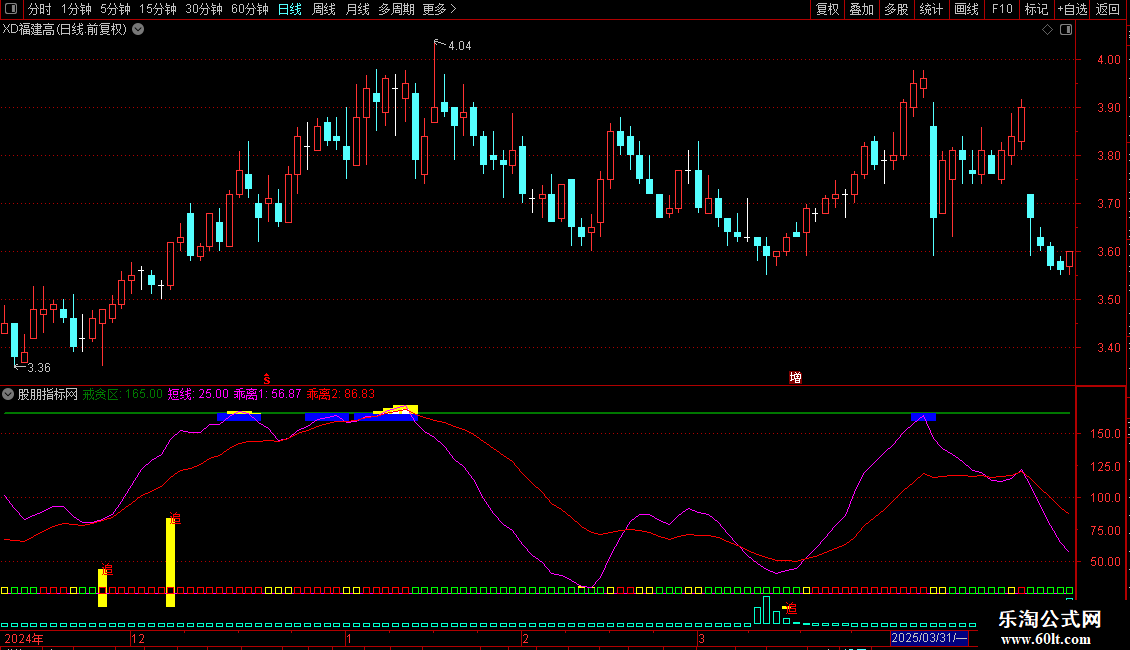Open the dropdown arrow beside XD福建高 title
Screen dimensions: 1130x650
click(138, 30)
